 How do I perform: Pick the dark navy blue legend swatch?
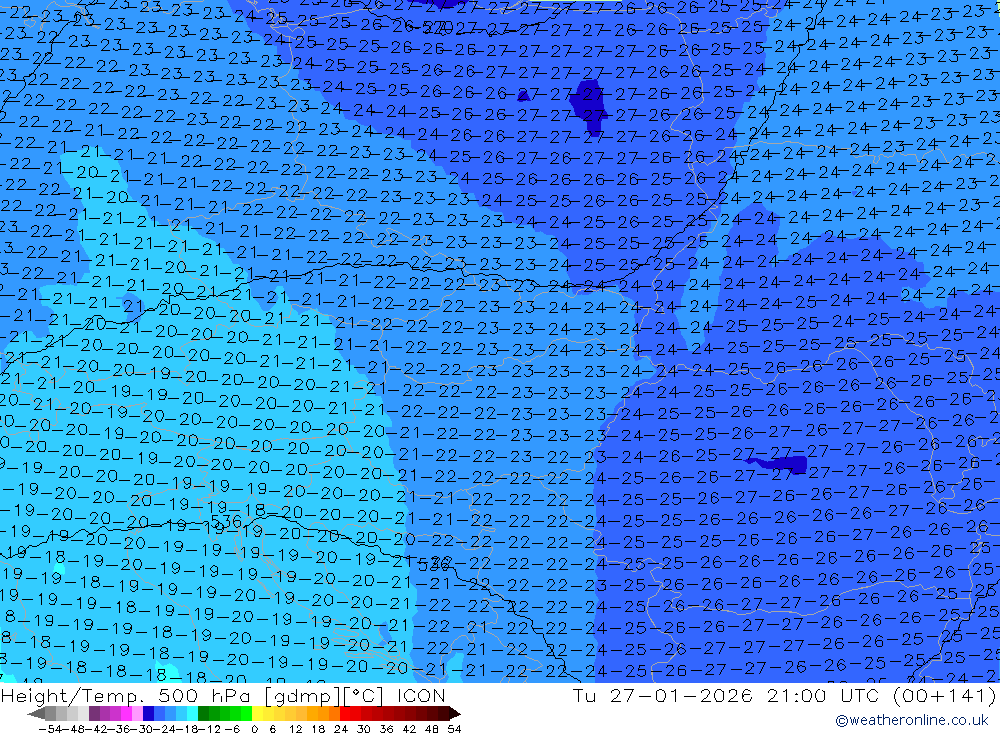pos(148,714)
